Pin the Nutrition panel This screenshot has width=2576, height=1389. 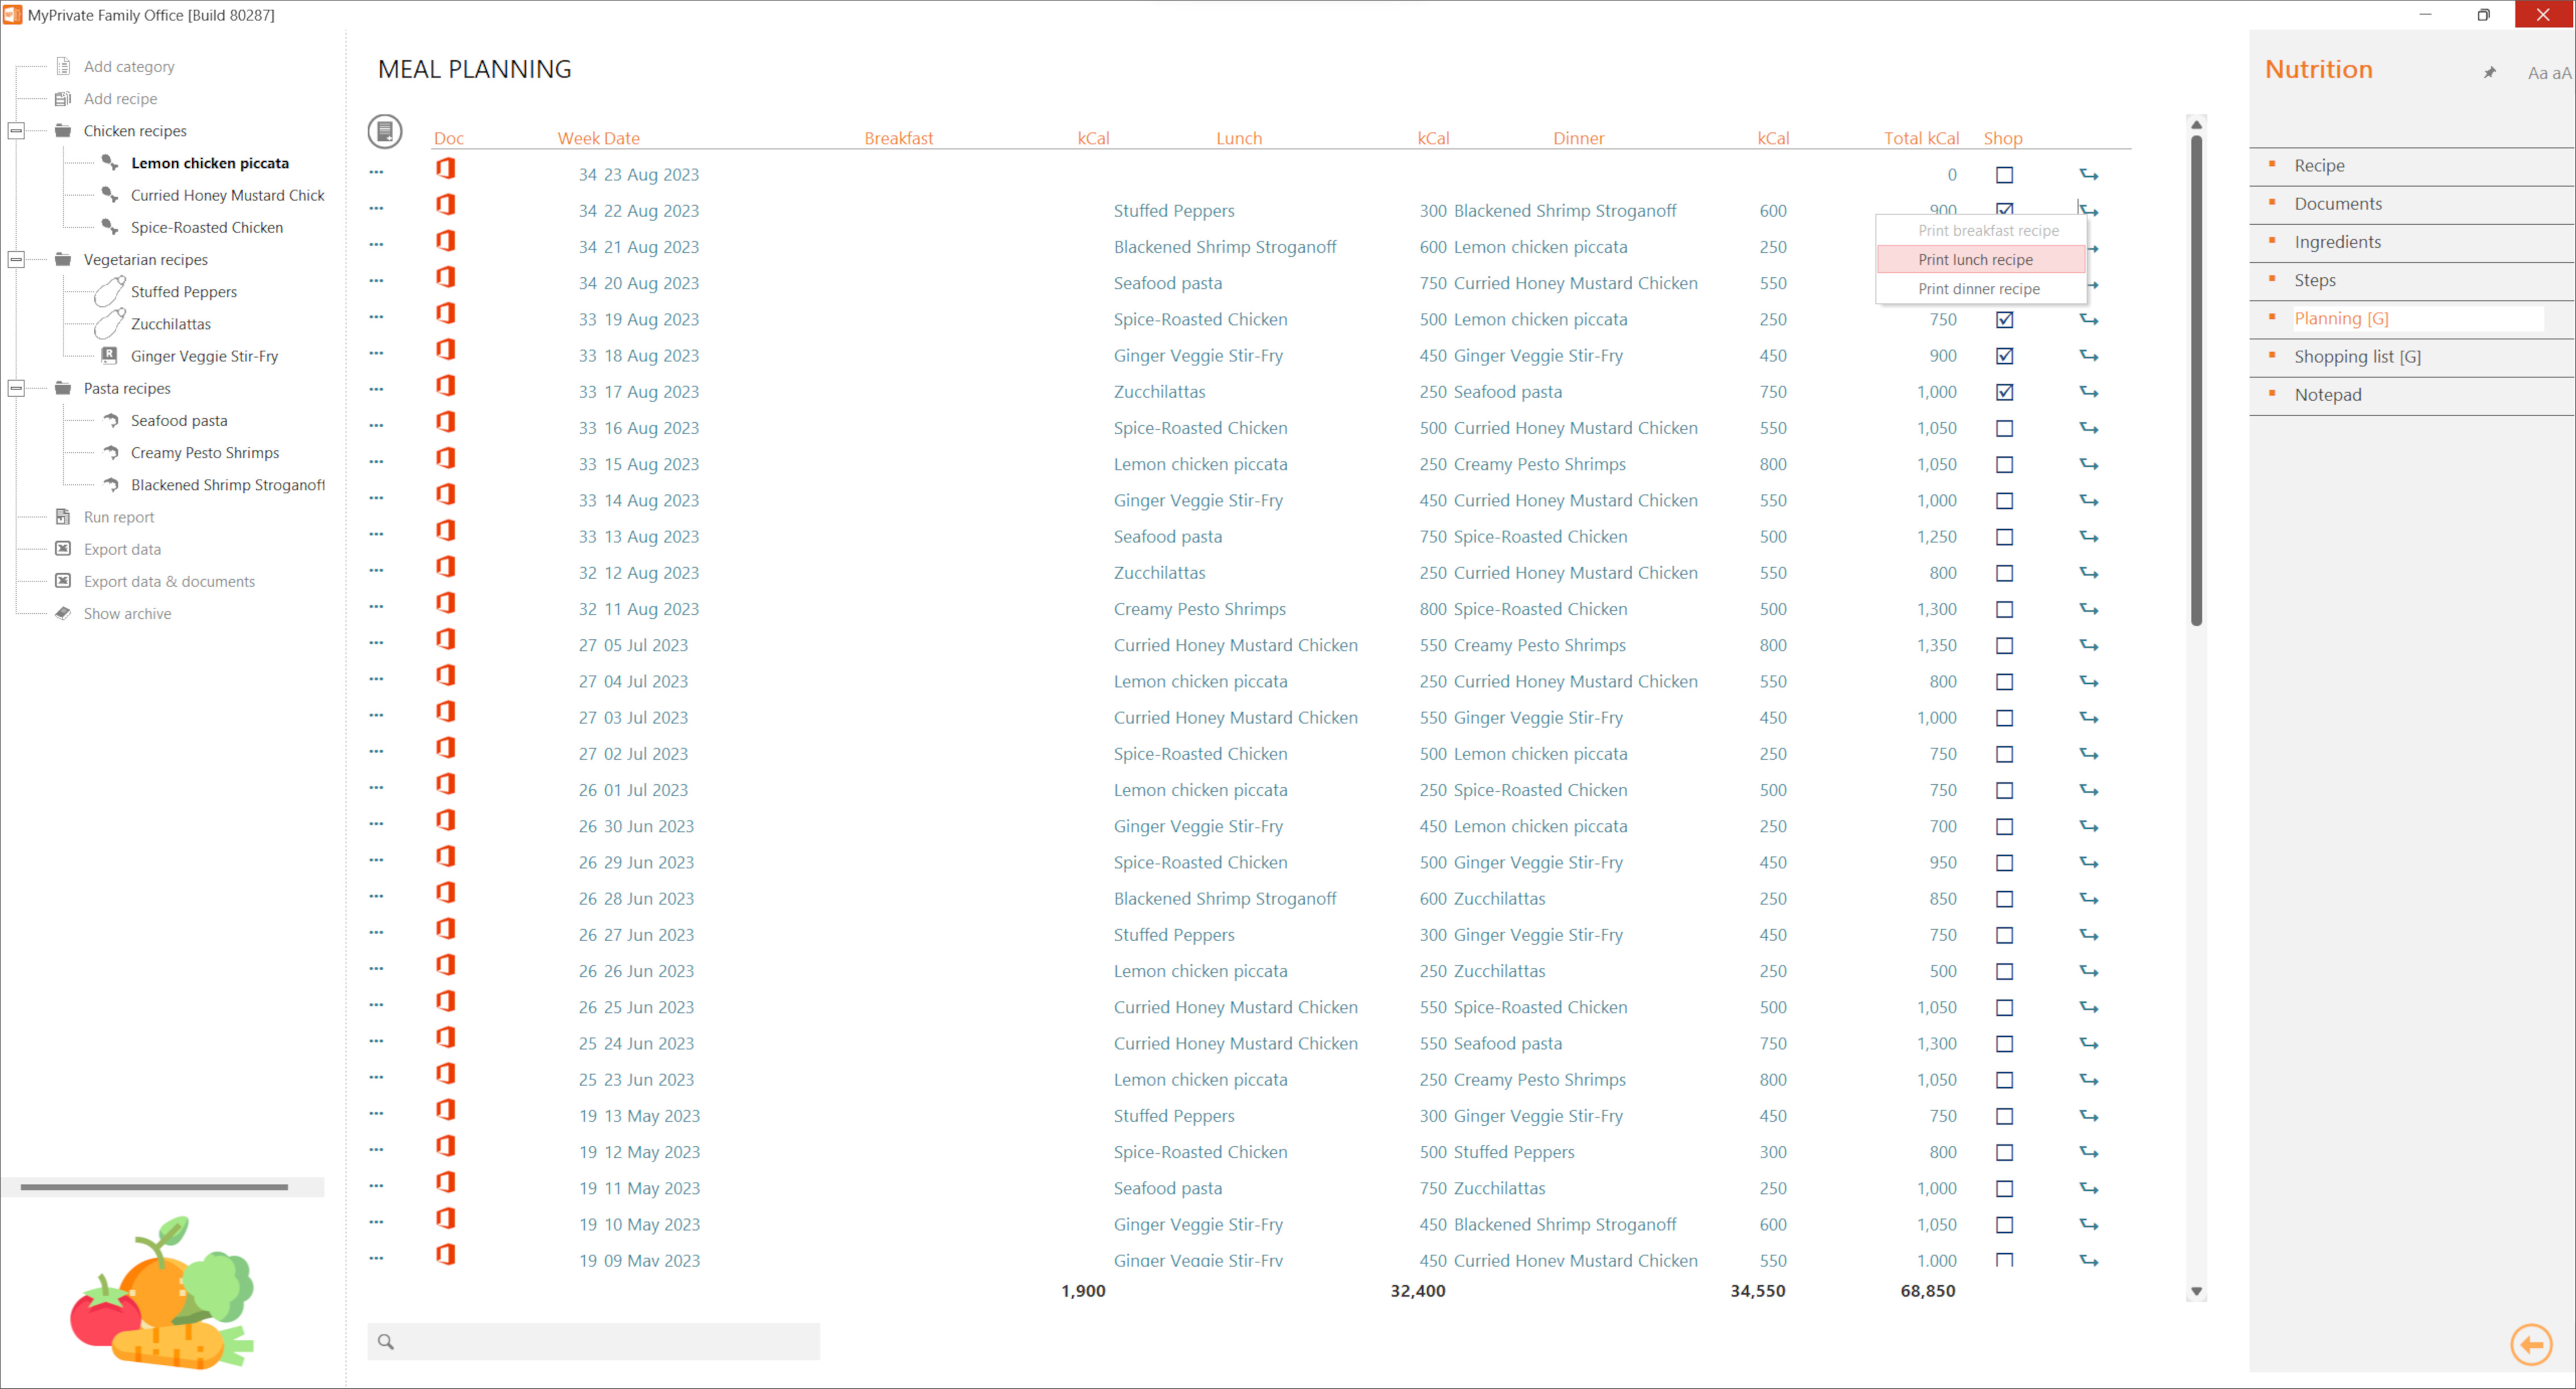[x=2489, y=72]
